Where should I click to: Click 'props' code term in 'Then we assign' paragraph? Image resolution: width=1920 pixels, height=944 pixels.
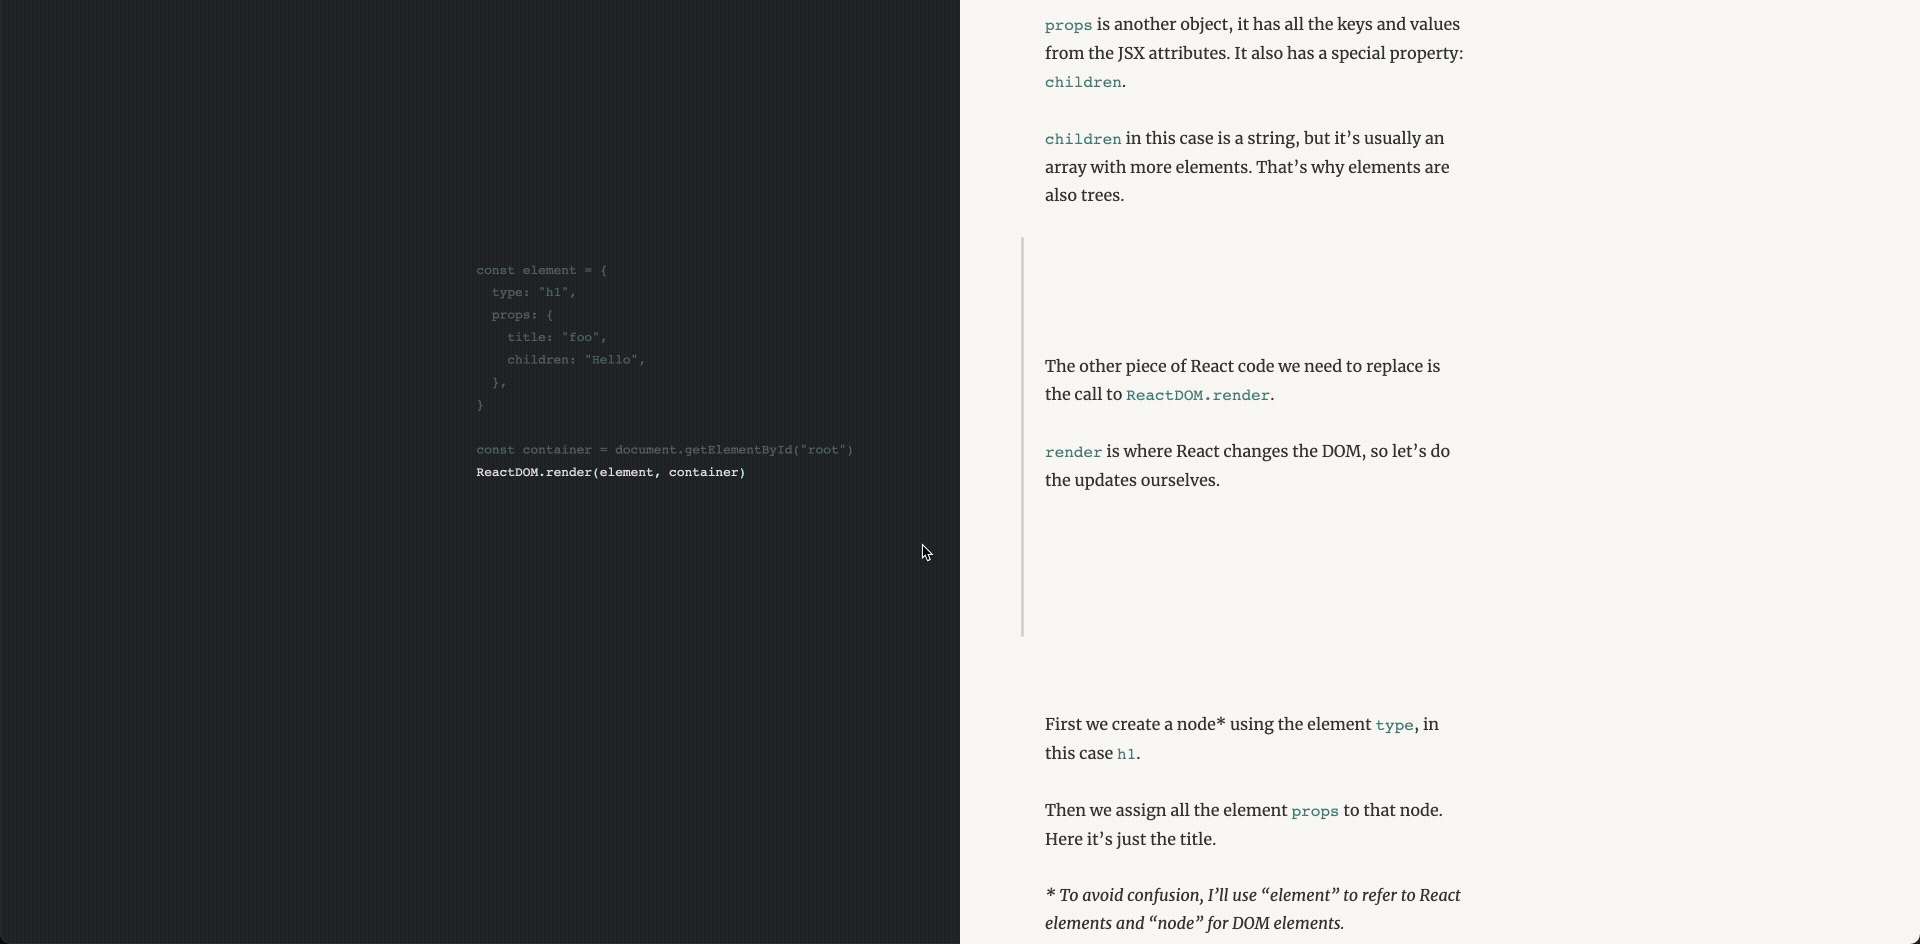pyautogui.click(x=1314, y=811)
